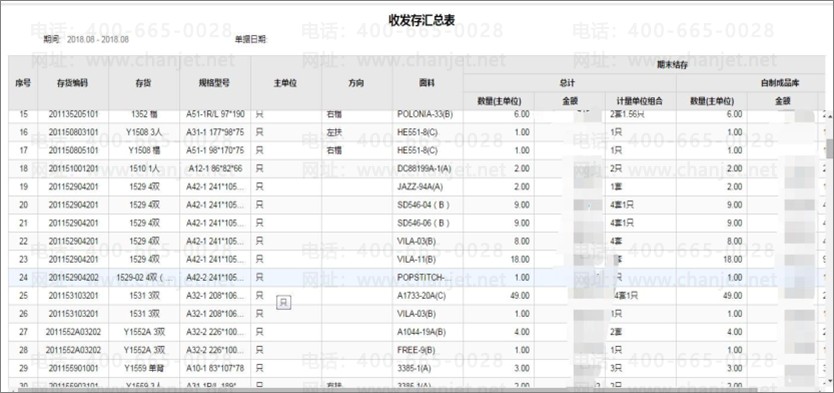Click the period value 2018.08 - 2018.08

pyautogui.click(x=98, y=39)
